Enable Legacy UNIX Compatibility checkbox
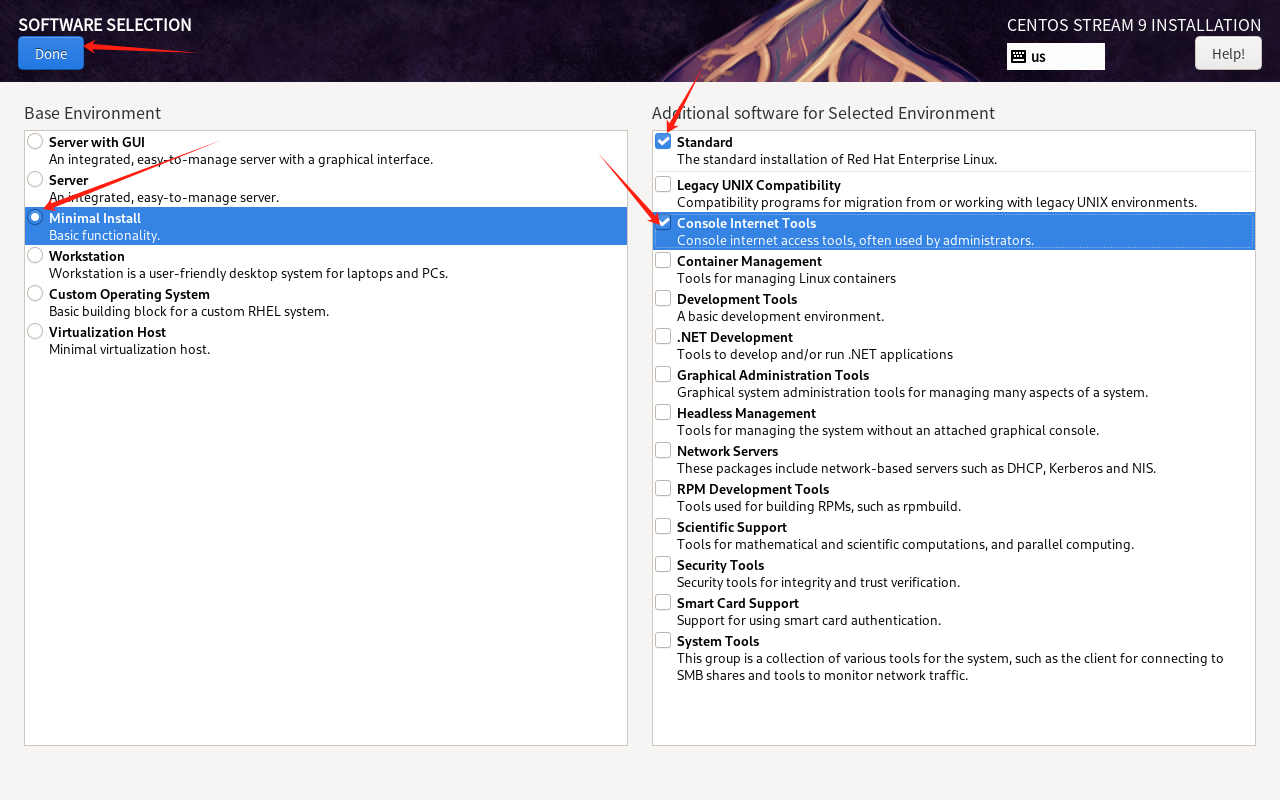The height and width of the screenshot is (800, 1280). 663,184
